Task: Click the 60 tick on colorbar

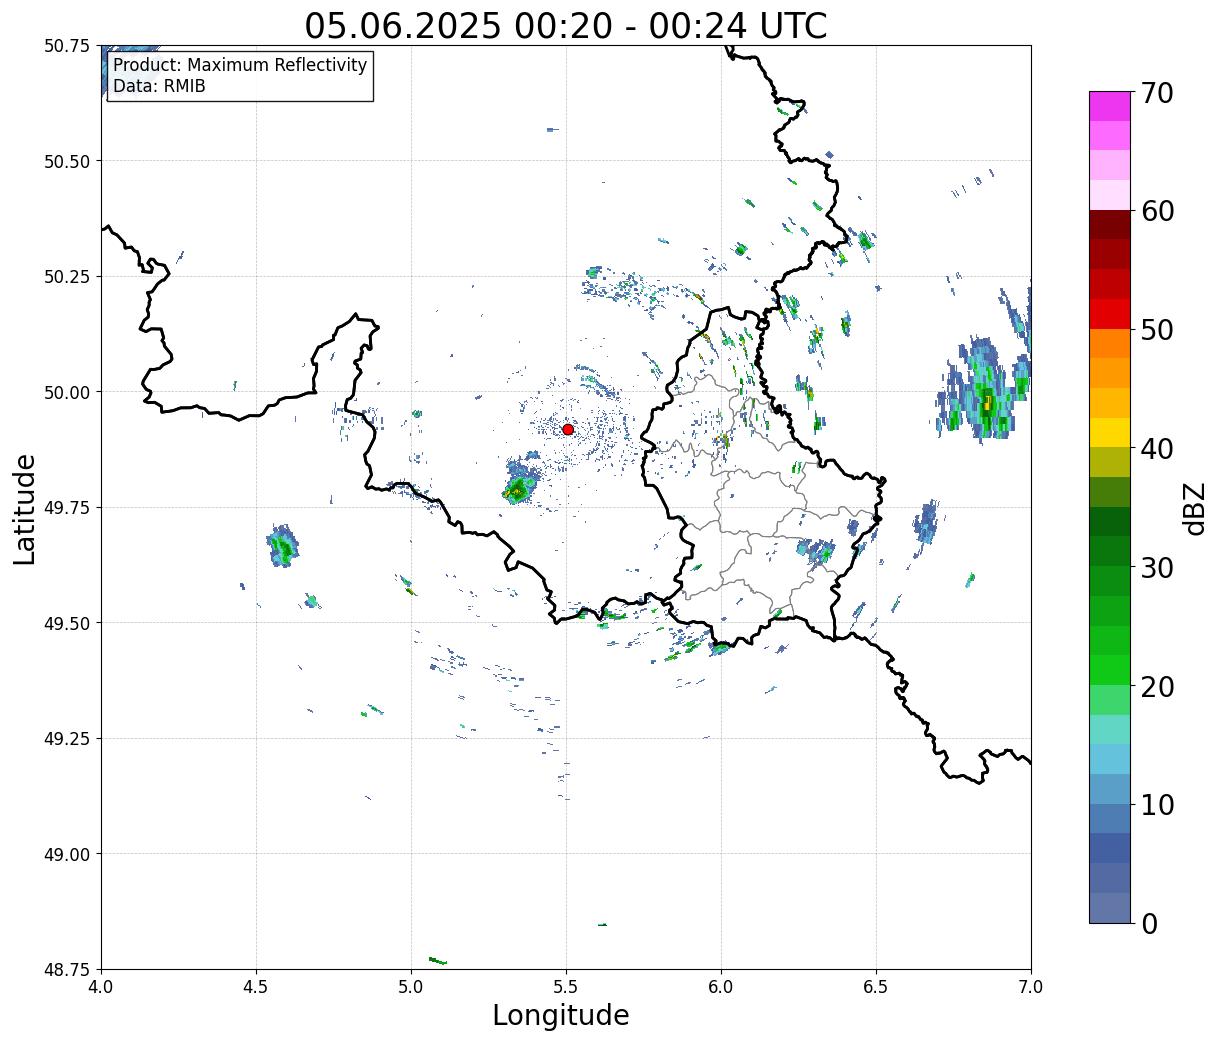Action: coord(1156,211)
